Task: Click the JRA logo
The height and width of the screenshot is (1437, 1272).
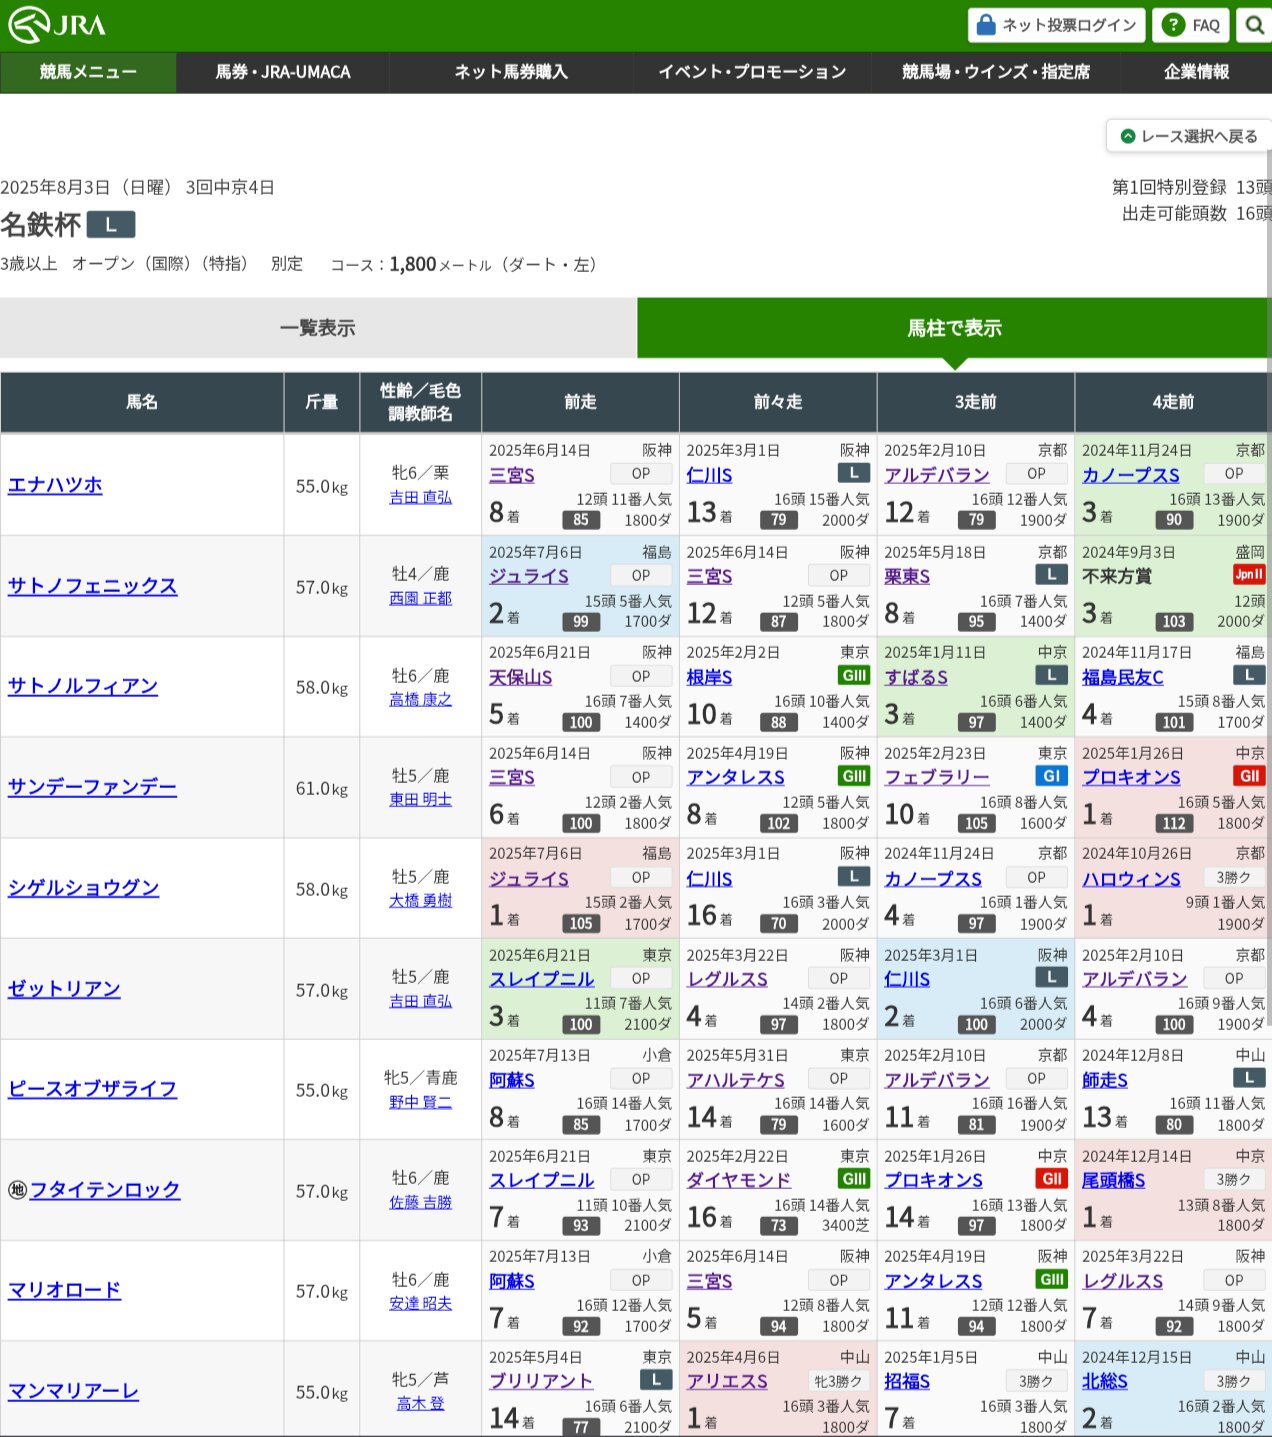Action: [x=57, y=25]
